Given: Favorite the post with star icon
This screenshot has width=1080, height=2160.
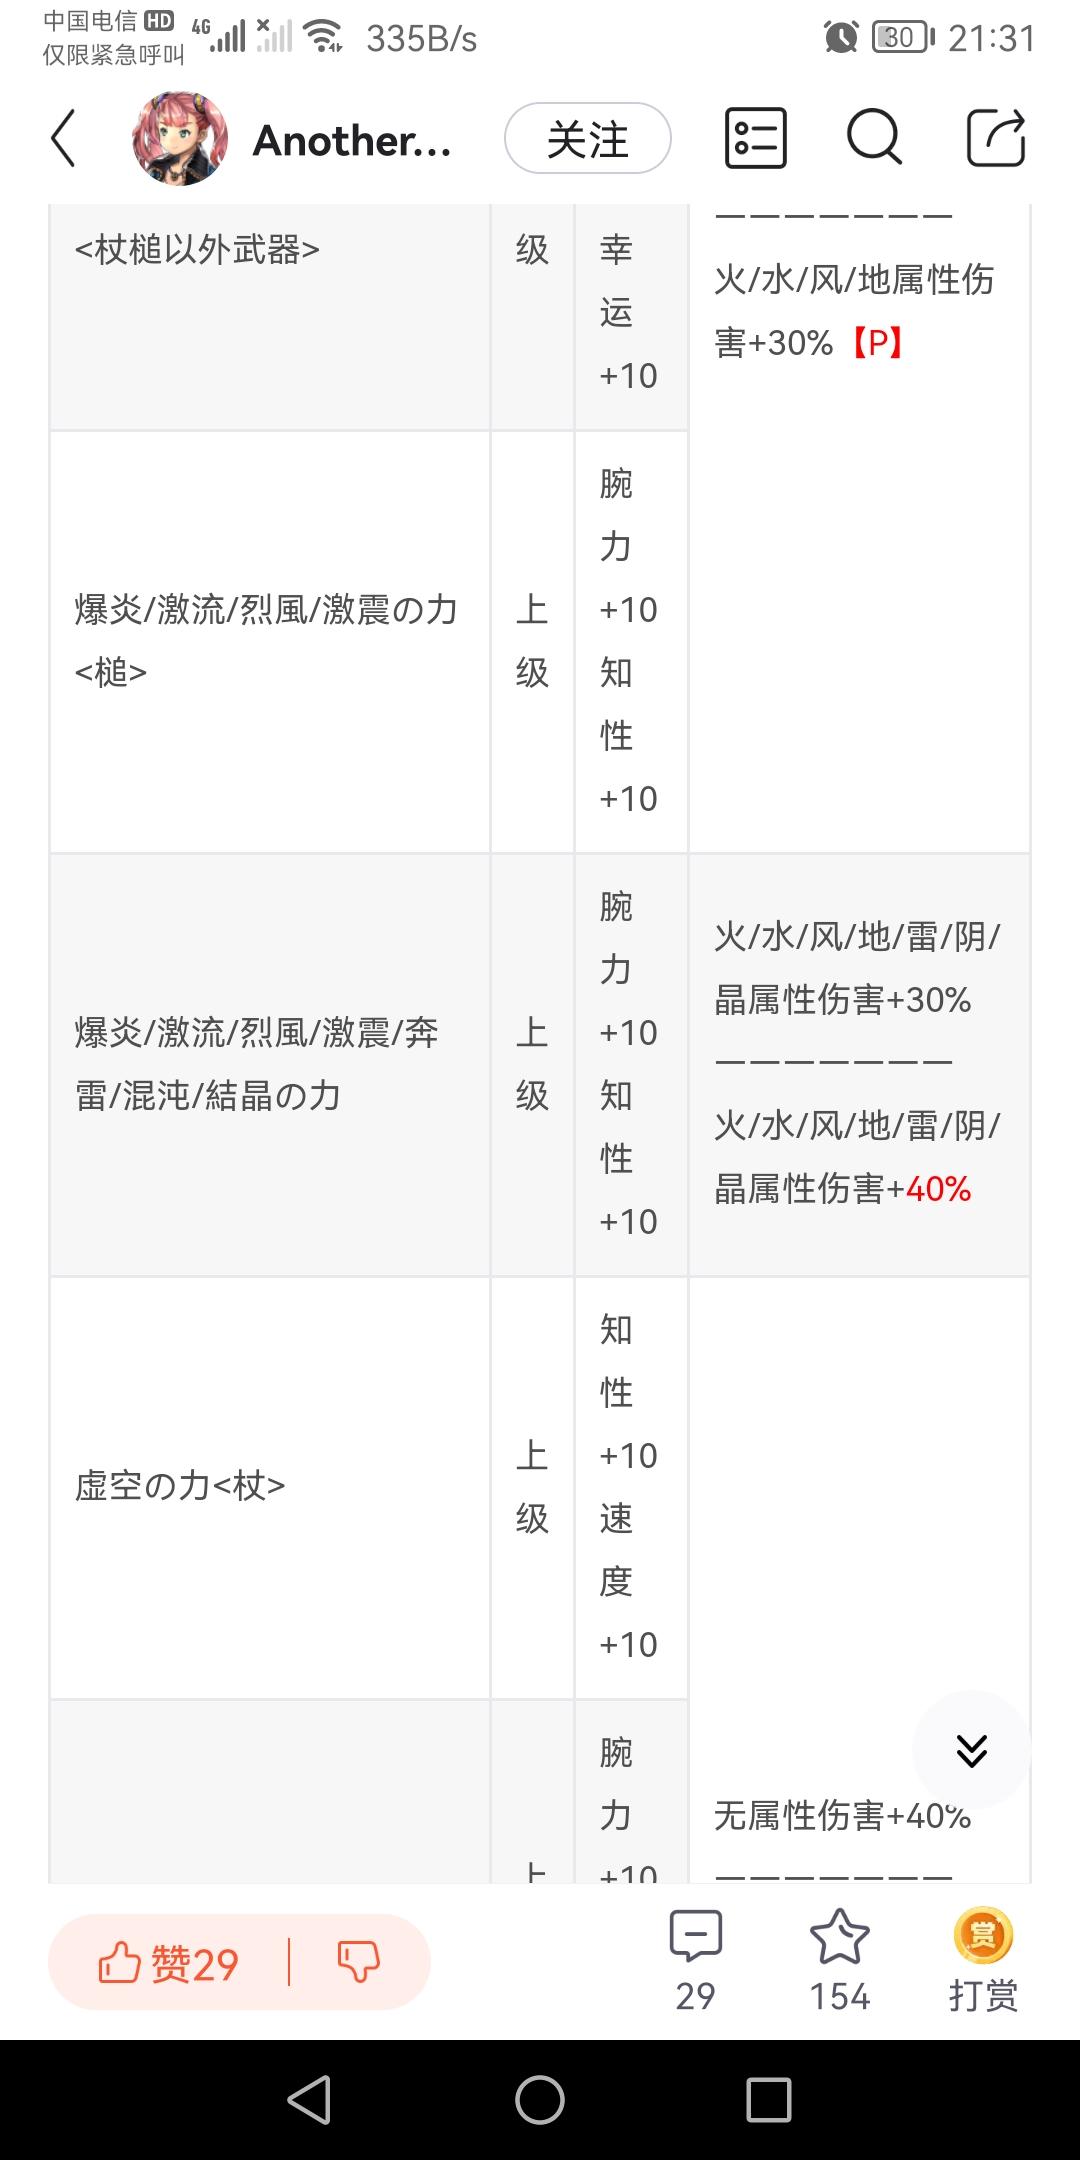Looking at the screenshot, I should click(x=839, y=1961).
